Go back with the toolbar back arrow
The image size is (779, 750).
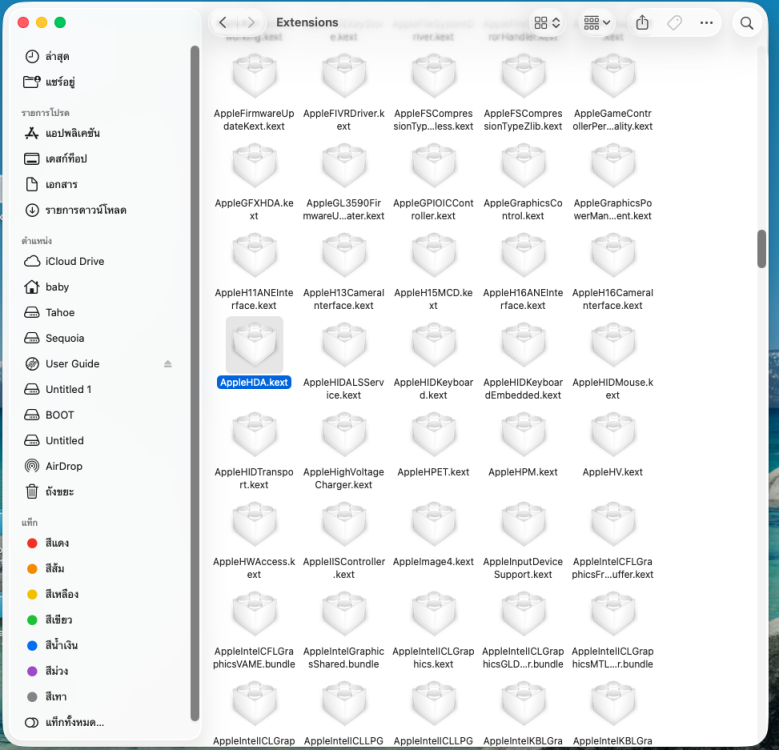(x=223, y=22)
